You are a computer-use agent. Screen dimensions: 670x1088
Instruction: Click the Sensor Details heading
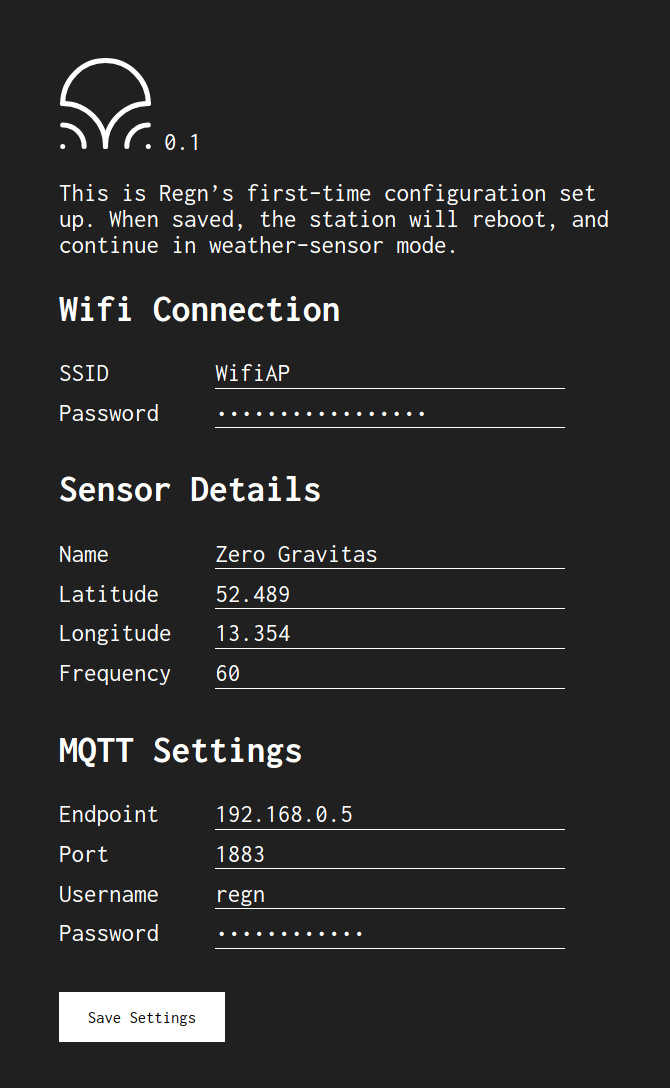(x=190, y=489)
